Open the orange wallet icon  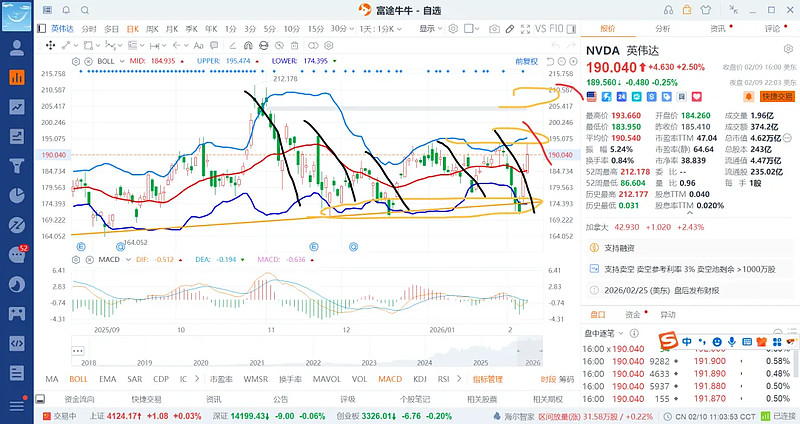tap(687, 10)
